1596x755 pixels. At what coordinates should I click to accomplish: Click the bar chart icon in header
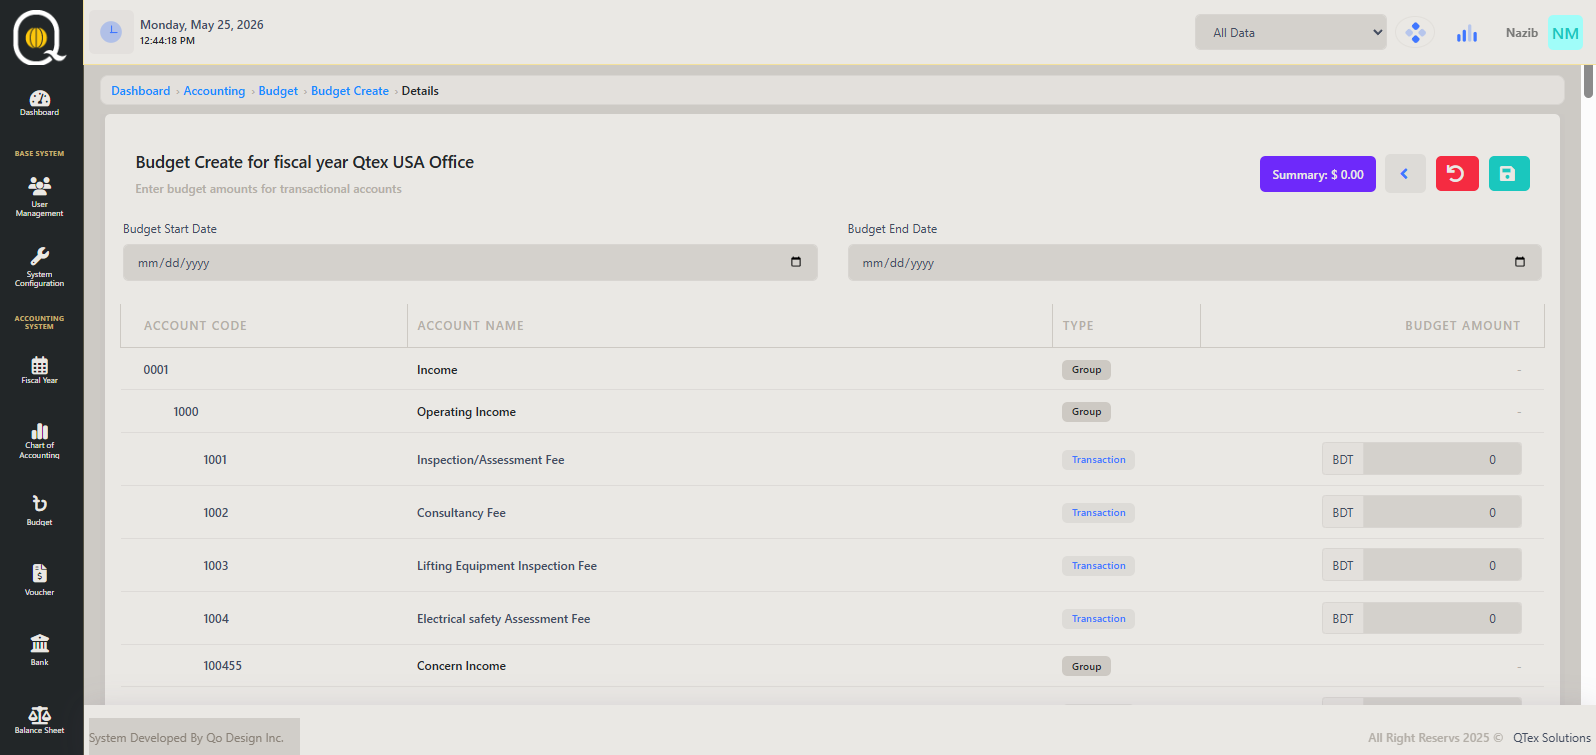tap(1467, 33)
